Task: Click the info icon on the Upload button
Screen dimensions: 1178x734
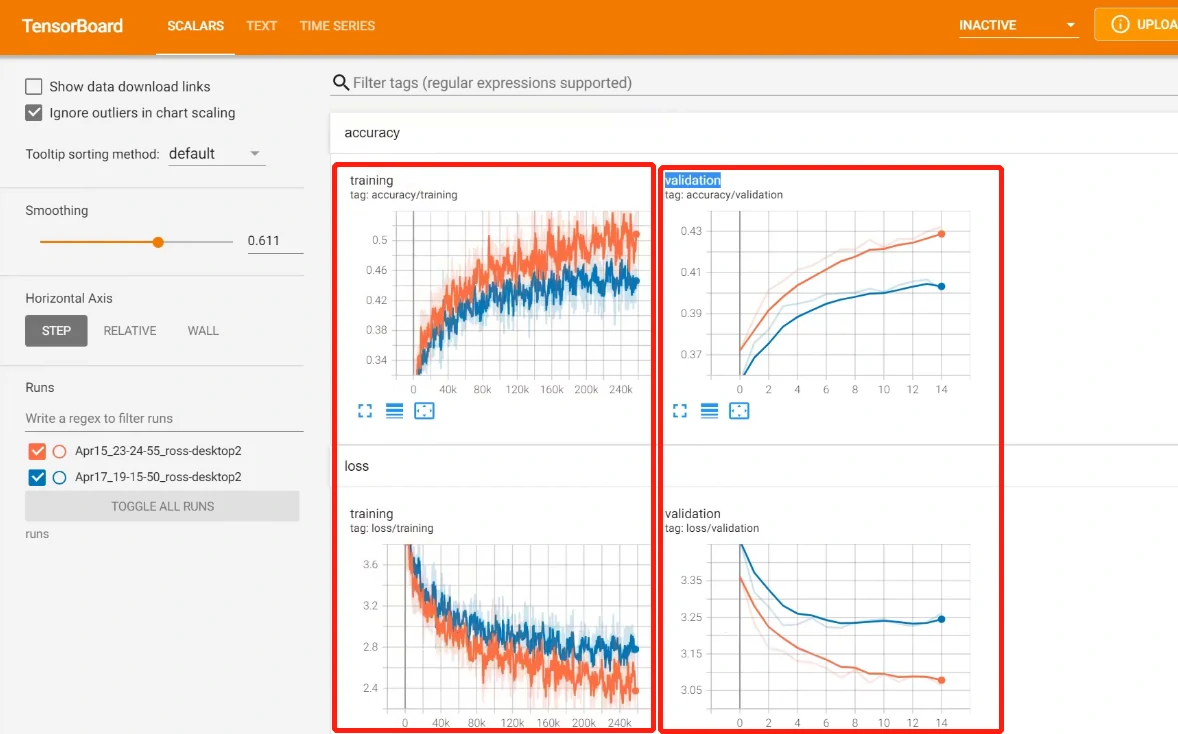Action: pos(1121,25)
